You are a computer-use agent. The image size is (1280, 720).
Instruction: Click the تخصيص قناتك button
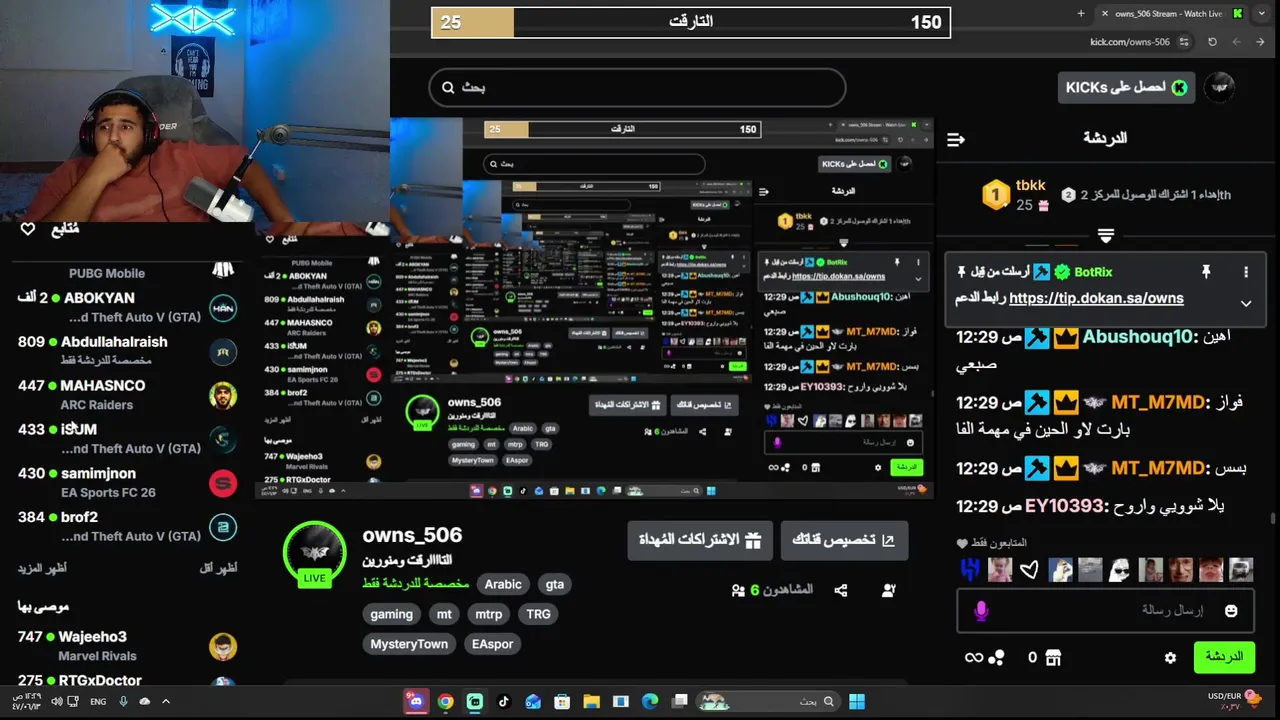pos(844,540)
